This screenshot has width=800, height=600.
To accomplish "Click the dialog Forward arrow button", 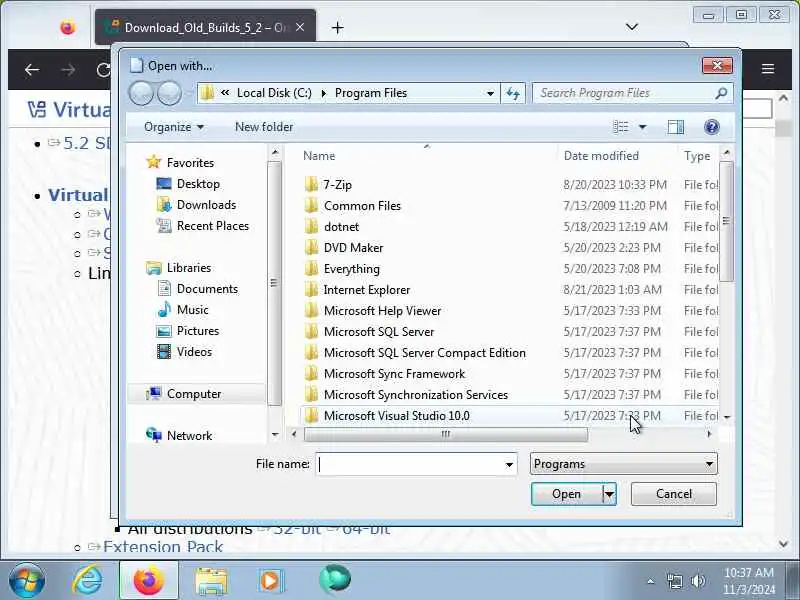I will pos(169,93).
